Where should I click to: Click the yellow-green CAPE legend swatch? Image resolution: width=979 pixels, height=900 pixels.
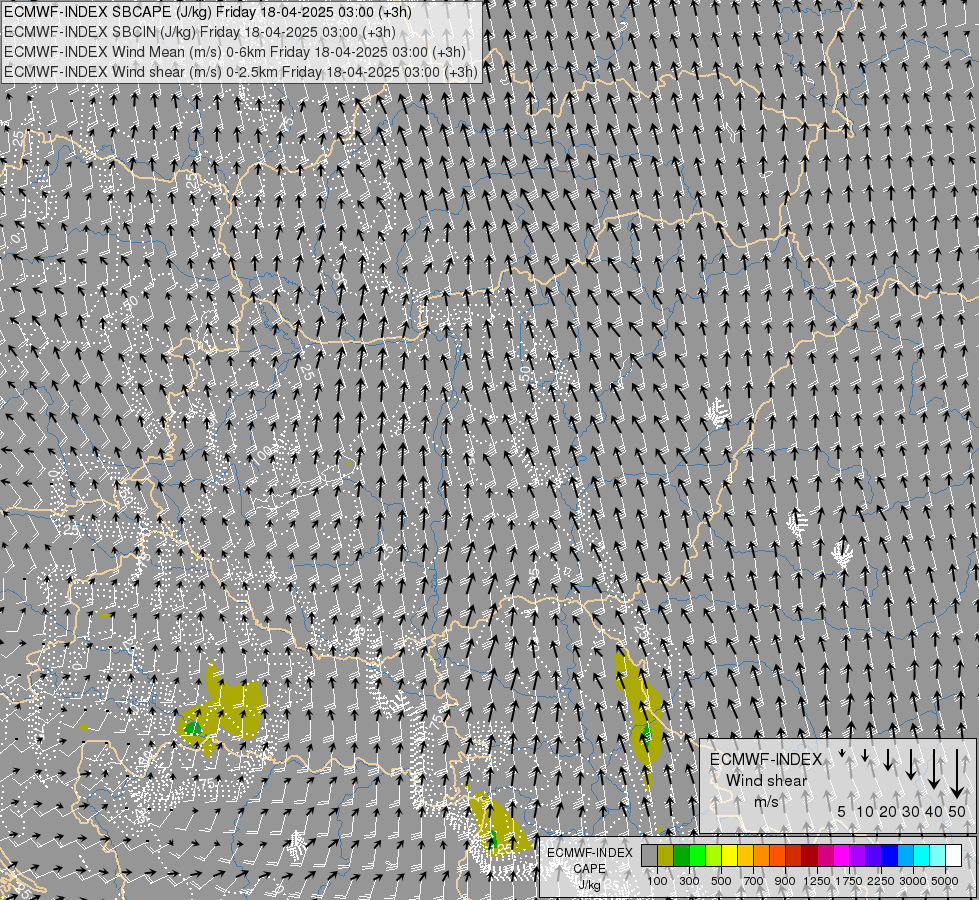point(714,855)
